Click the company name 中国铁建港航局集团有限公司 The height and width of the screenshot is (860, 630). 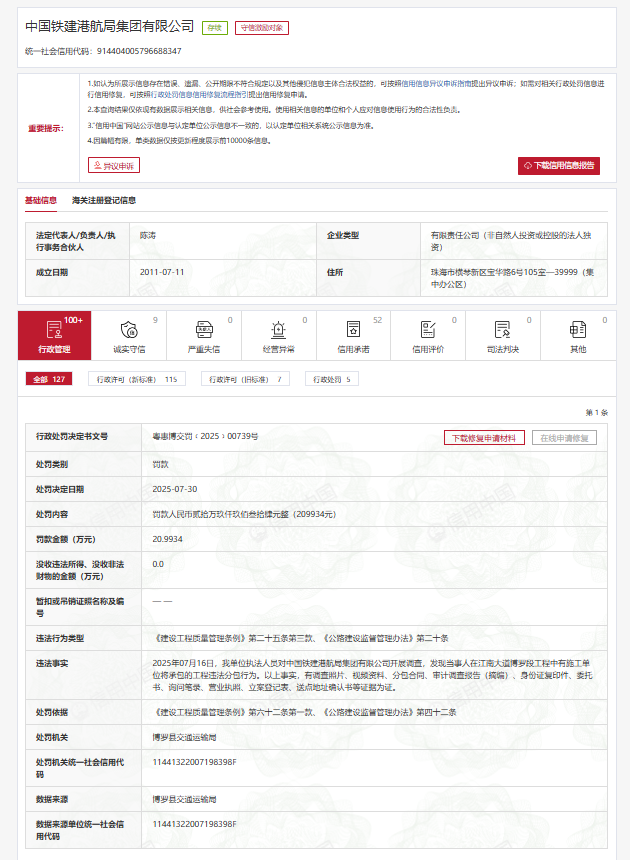tap(110, 26)
